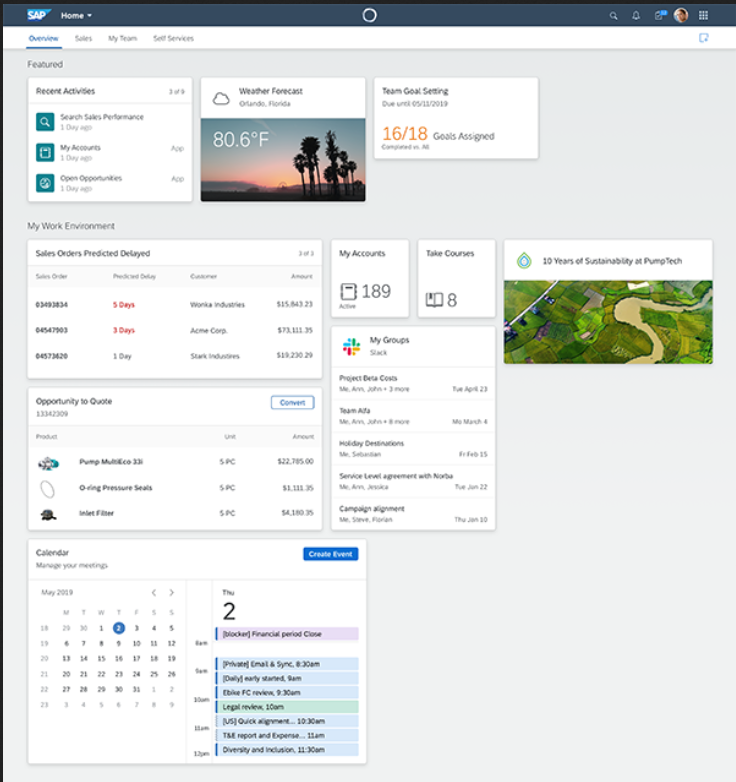Open Search Sales Performance activity icon
The image size is (736, 782).
pos(45,122)
